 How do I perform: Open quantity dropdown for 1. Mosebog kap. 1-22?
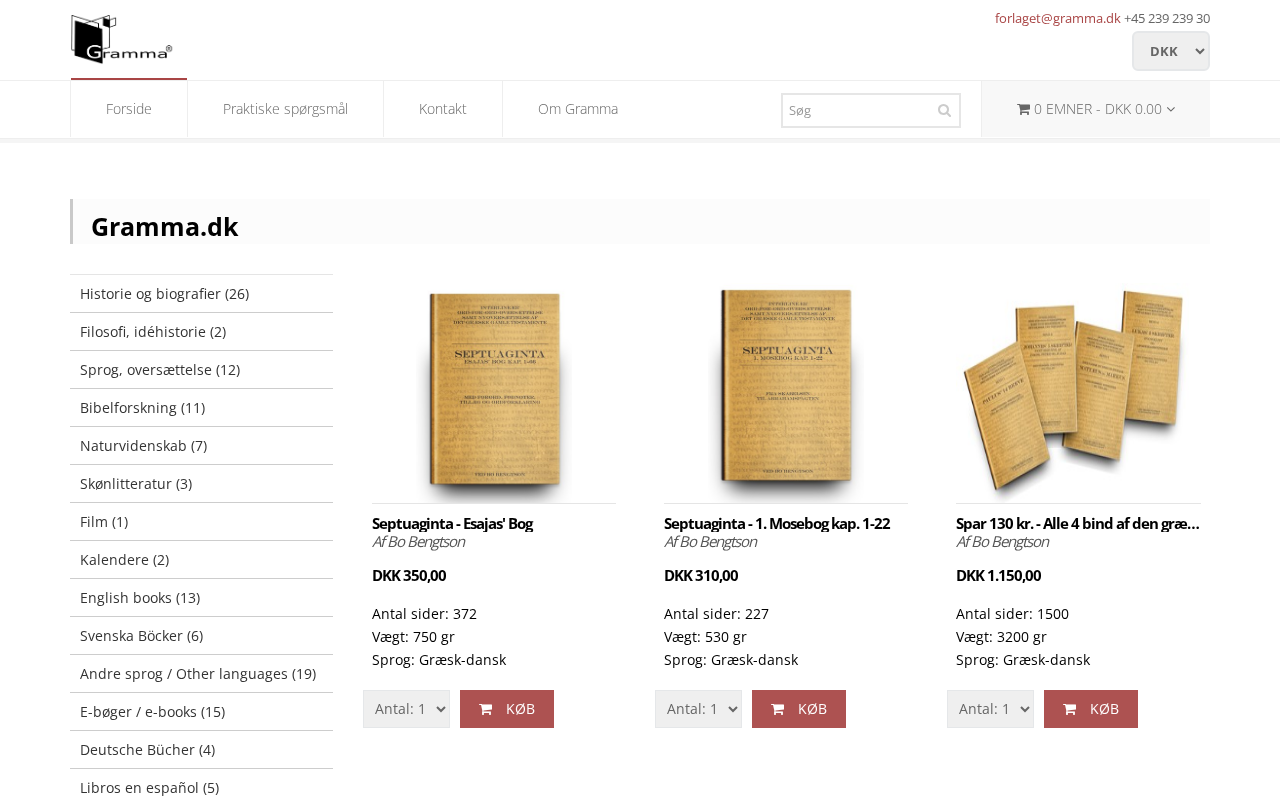click(x=698, y=709)
